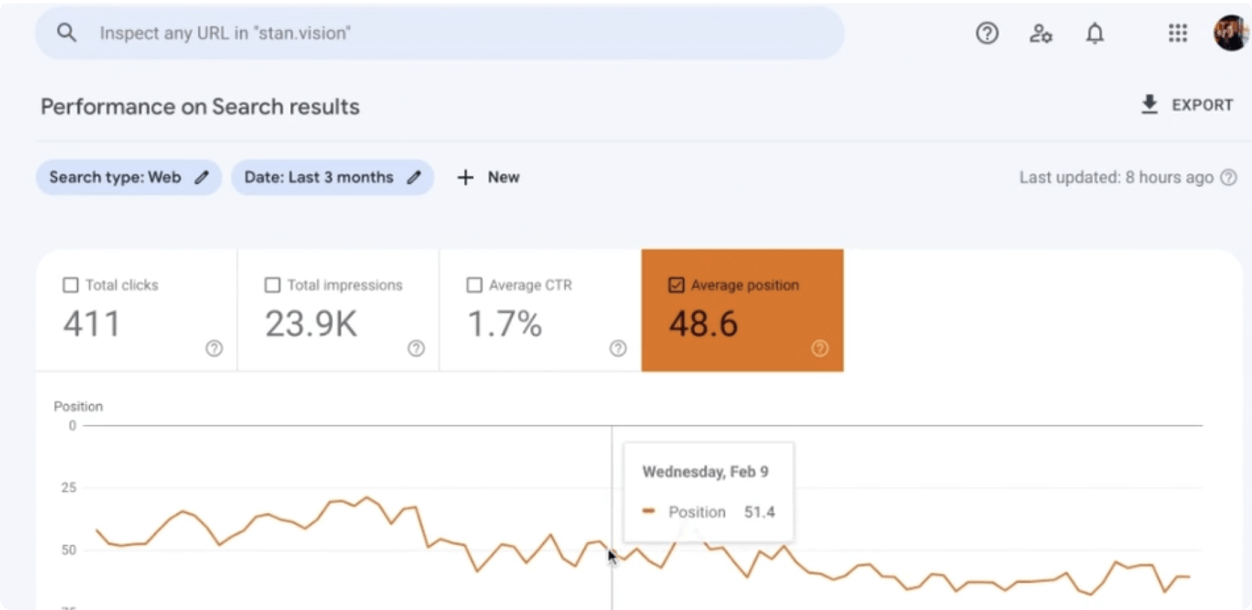Click help icon in Total clicks card
Screen dimensions: 1252x610
pos(214,348)
